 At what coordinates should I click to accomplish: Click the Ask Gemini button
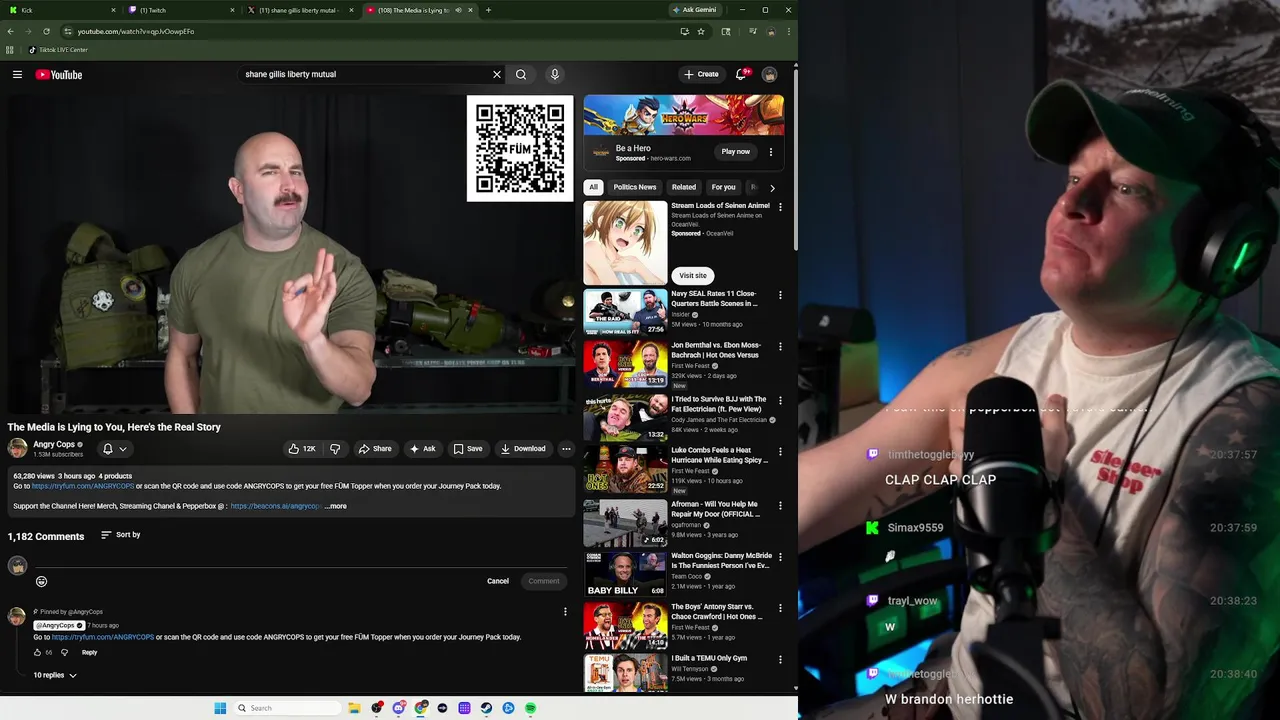(694, 10)
